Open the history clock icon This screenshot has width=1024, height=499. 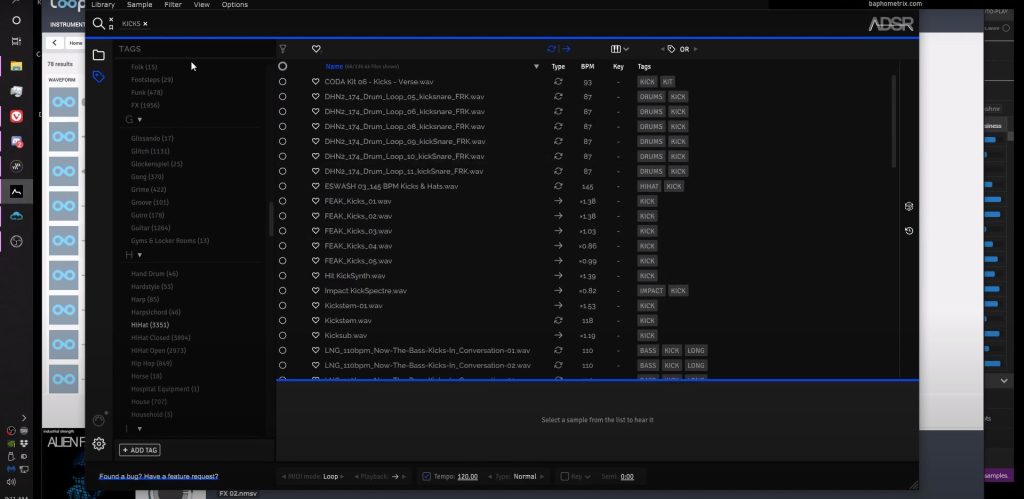(x=908, y=231)
